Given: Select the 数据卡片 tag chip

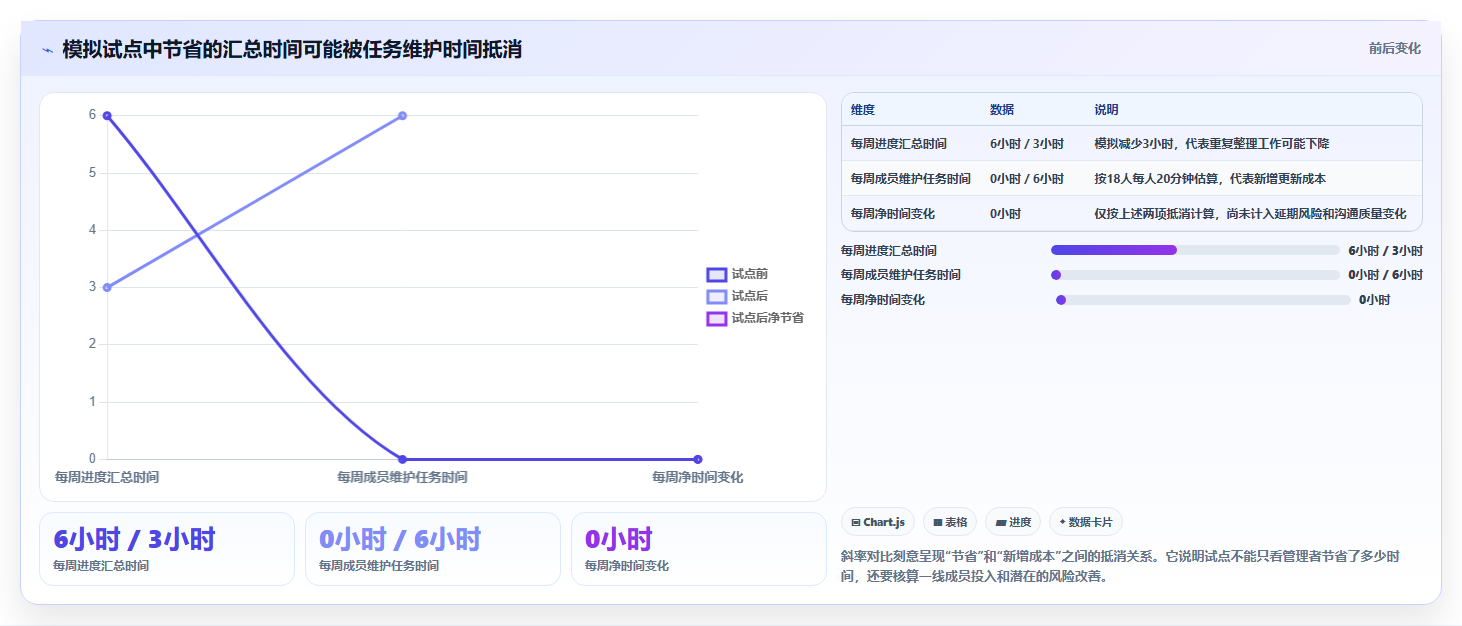Looking at the screenshot, I should coord(1086,522).
